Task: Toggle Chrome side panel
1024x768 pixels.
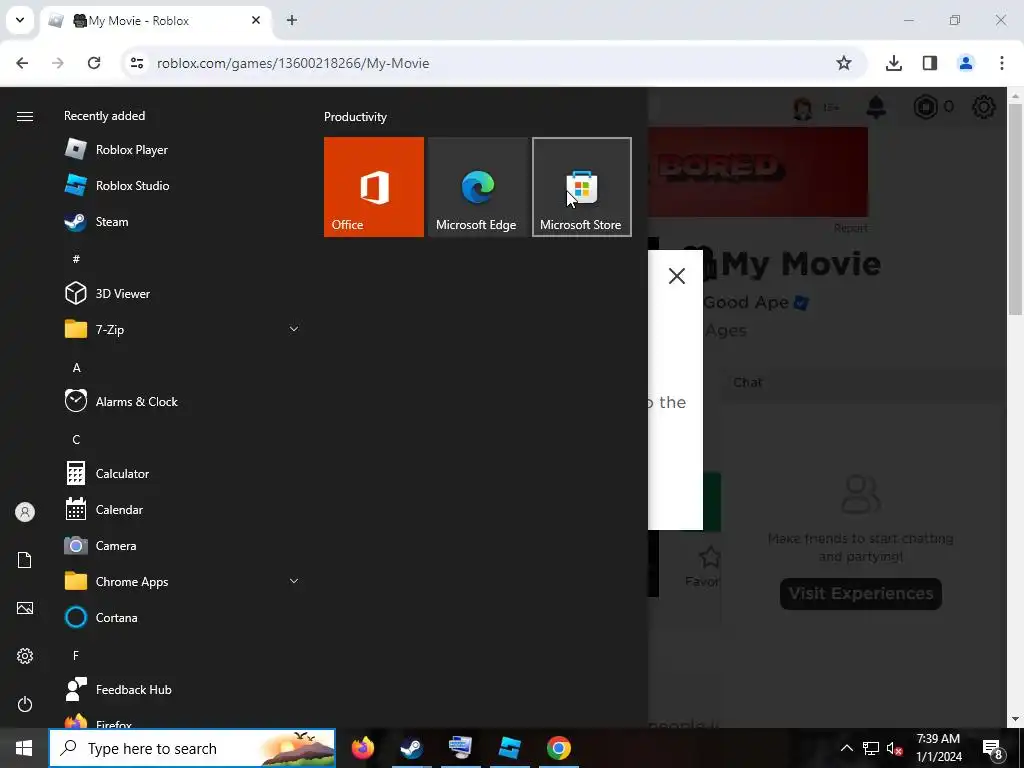Action: [930, 63]
